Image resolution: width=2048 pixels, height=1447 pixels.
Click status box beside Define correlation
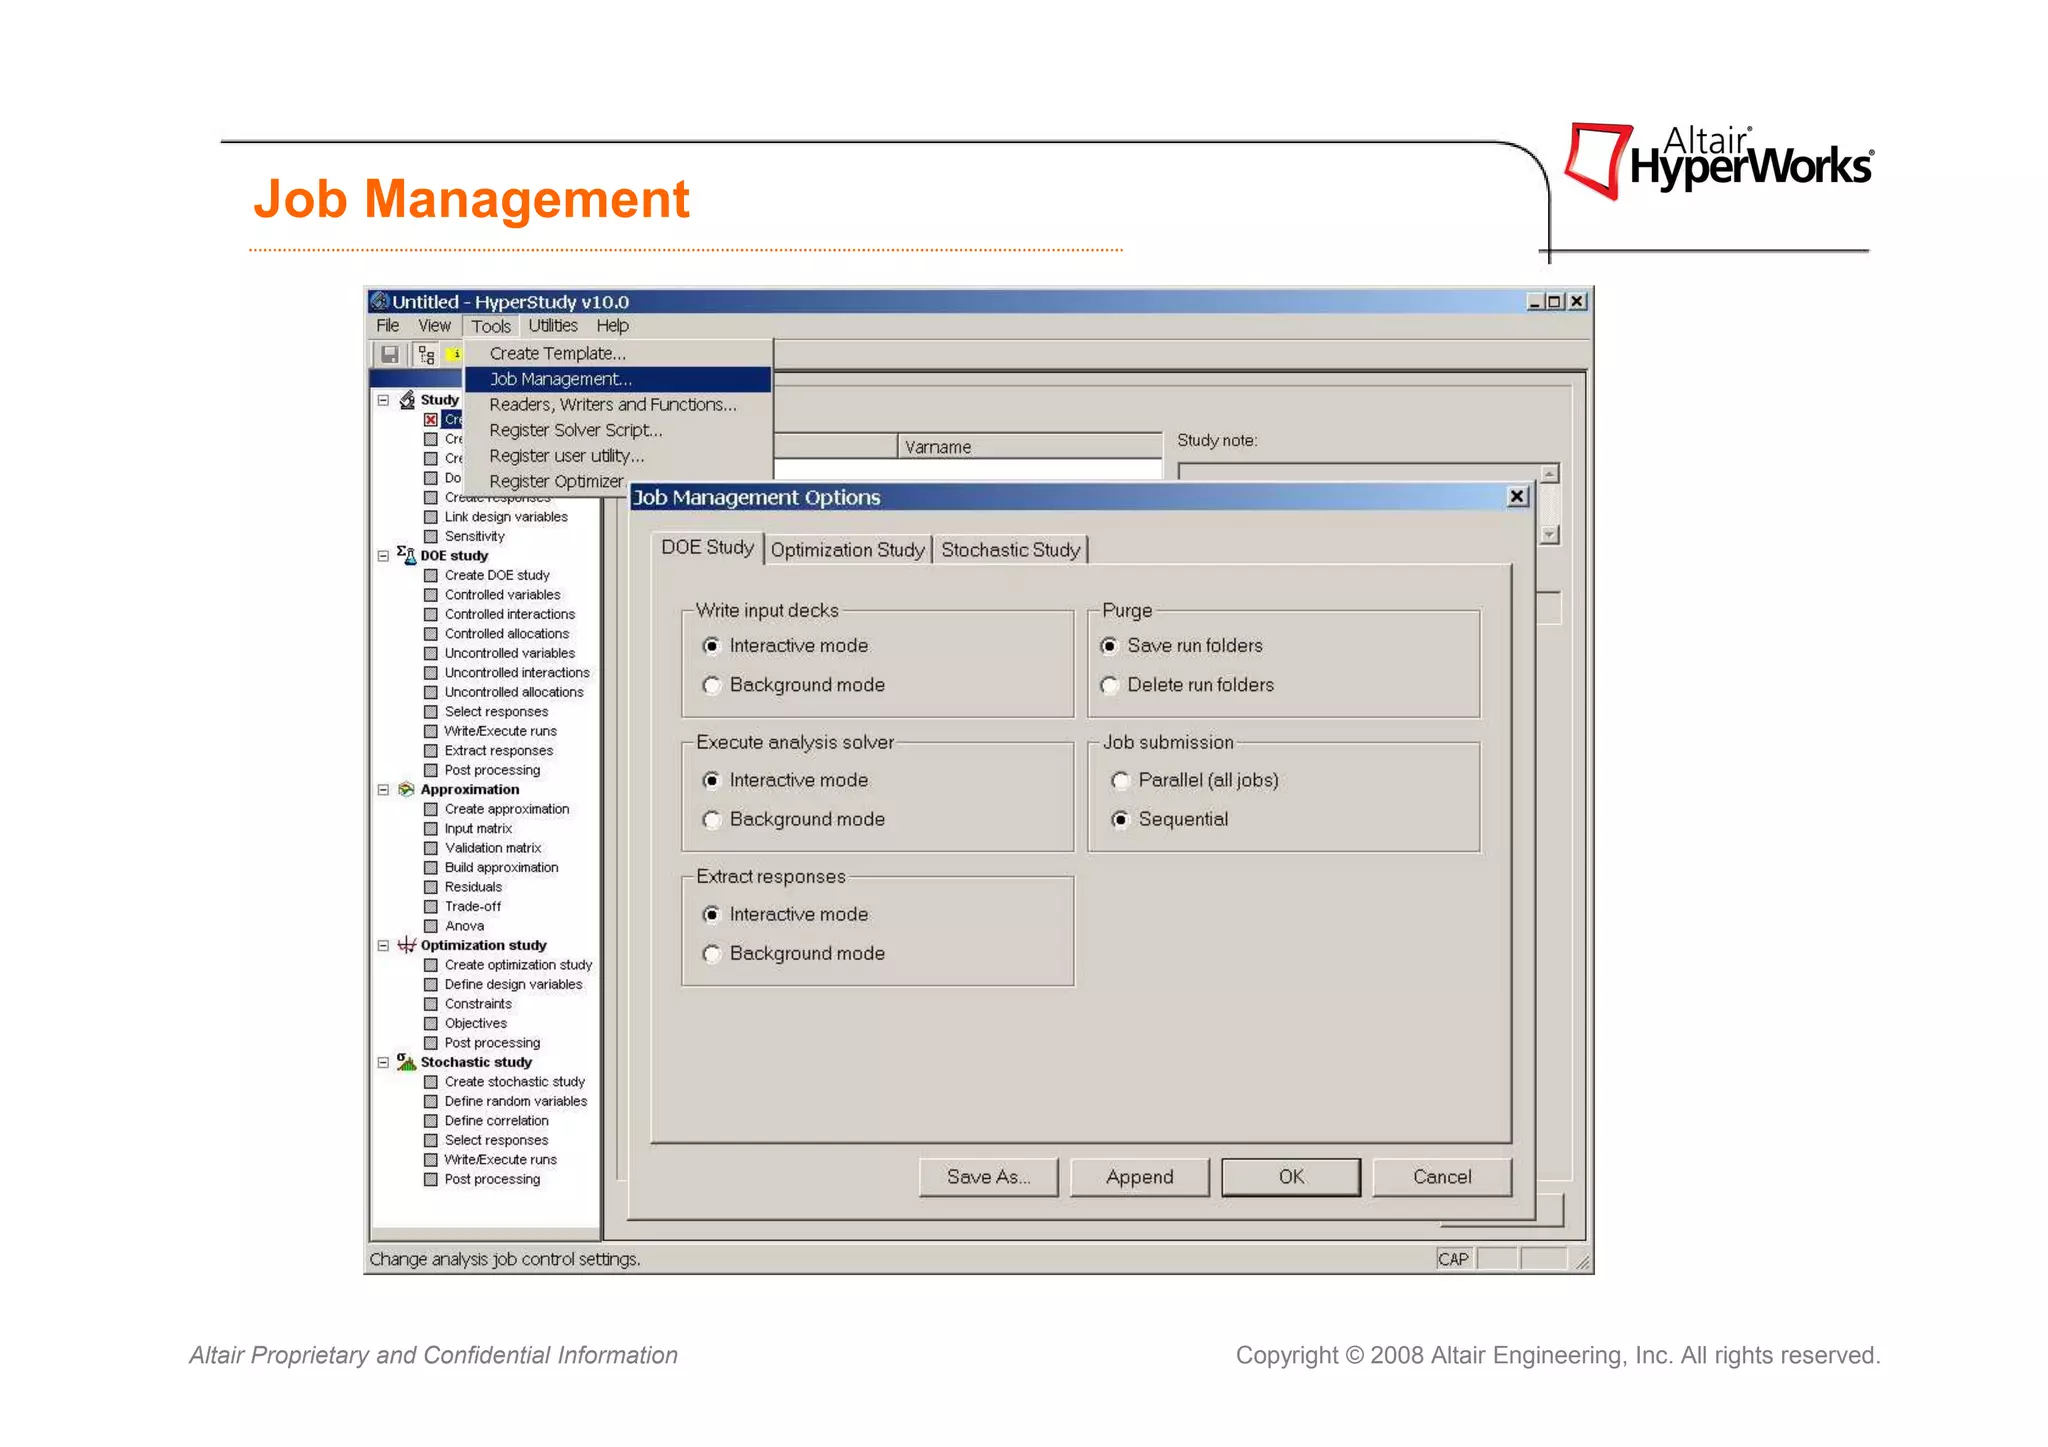[431, 1121]
